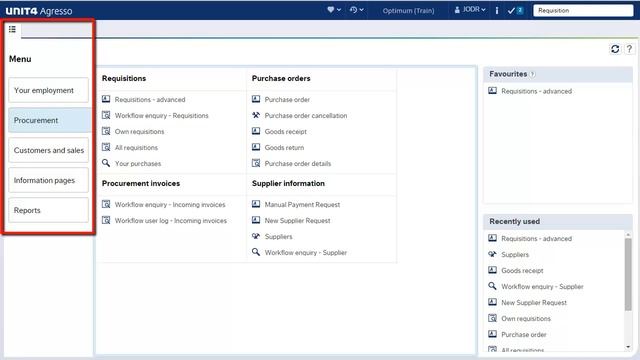This screenshot has height=360, width=640.
Task: Open Goods receipt under Purchase orders
Action: pyautogui.click(x=285, y=131)
